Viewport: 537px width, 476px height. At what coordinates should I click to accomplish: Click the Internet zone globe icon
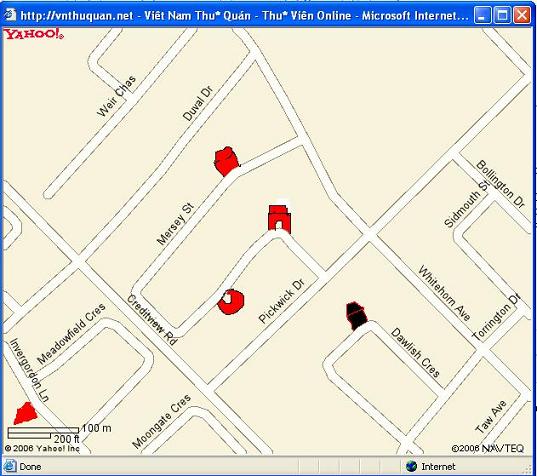click(x=411, y=466)
